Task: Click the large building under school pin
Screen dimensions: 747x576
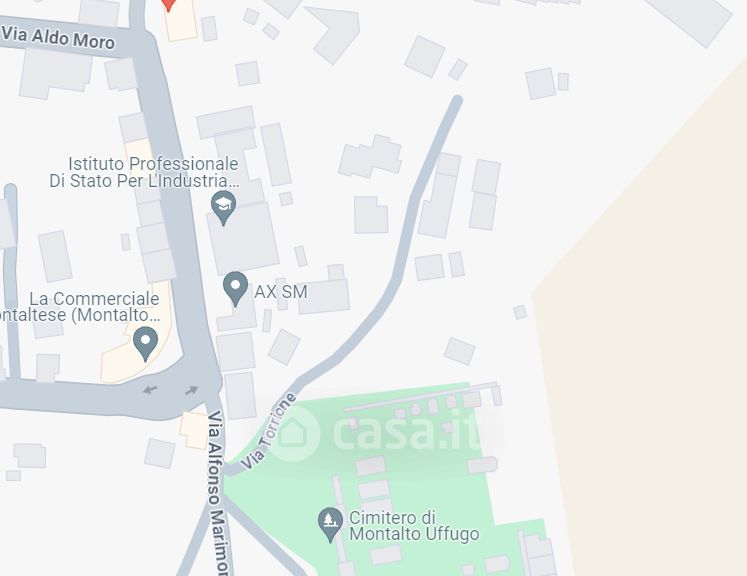Action: pos(243,238)
